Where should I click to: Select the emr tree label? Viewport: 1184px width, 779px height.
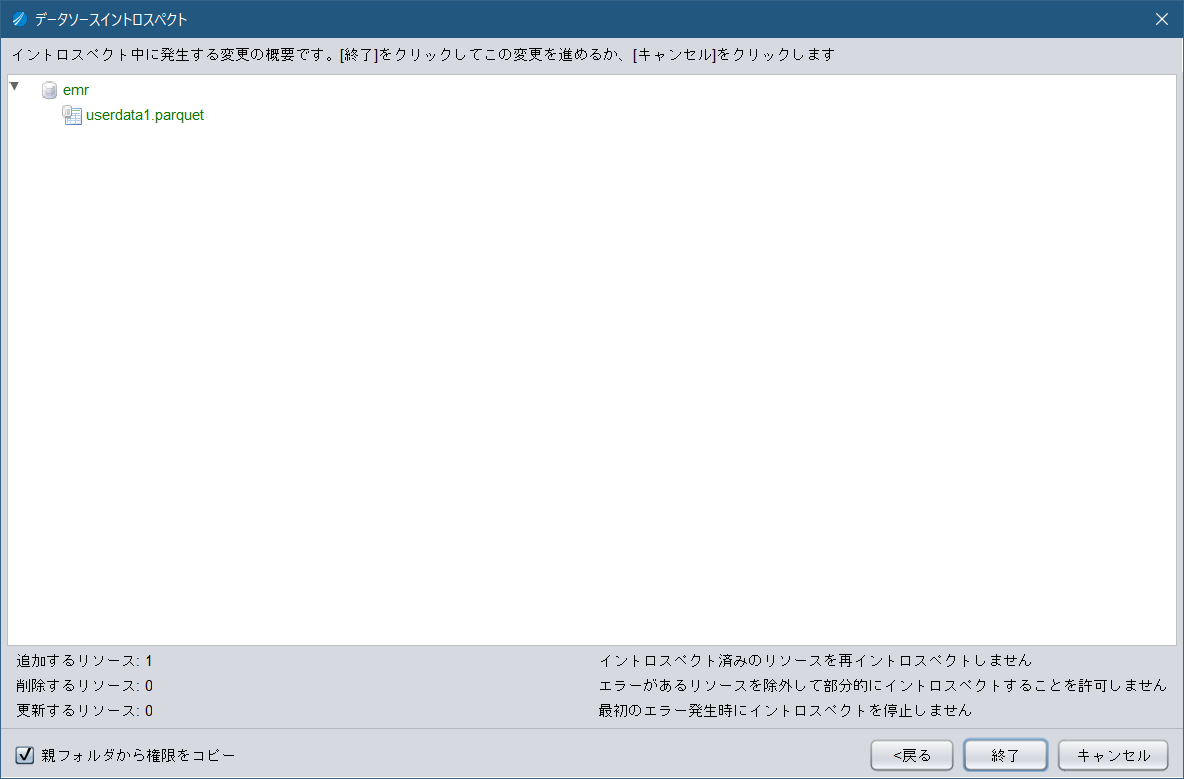(76, 90)
